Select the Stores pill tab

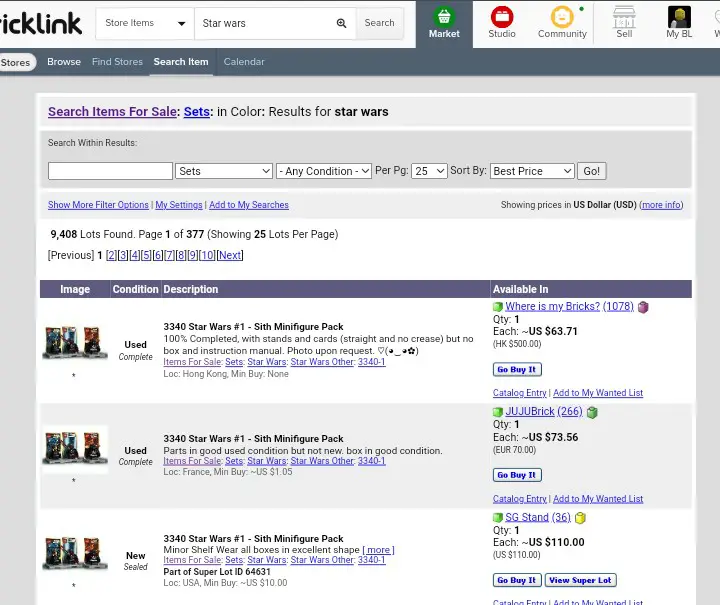tap(15, 62)
